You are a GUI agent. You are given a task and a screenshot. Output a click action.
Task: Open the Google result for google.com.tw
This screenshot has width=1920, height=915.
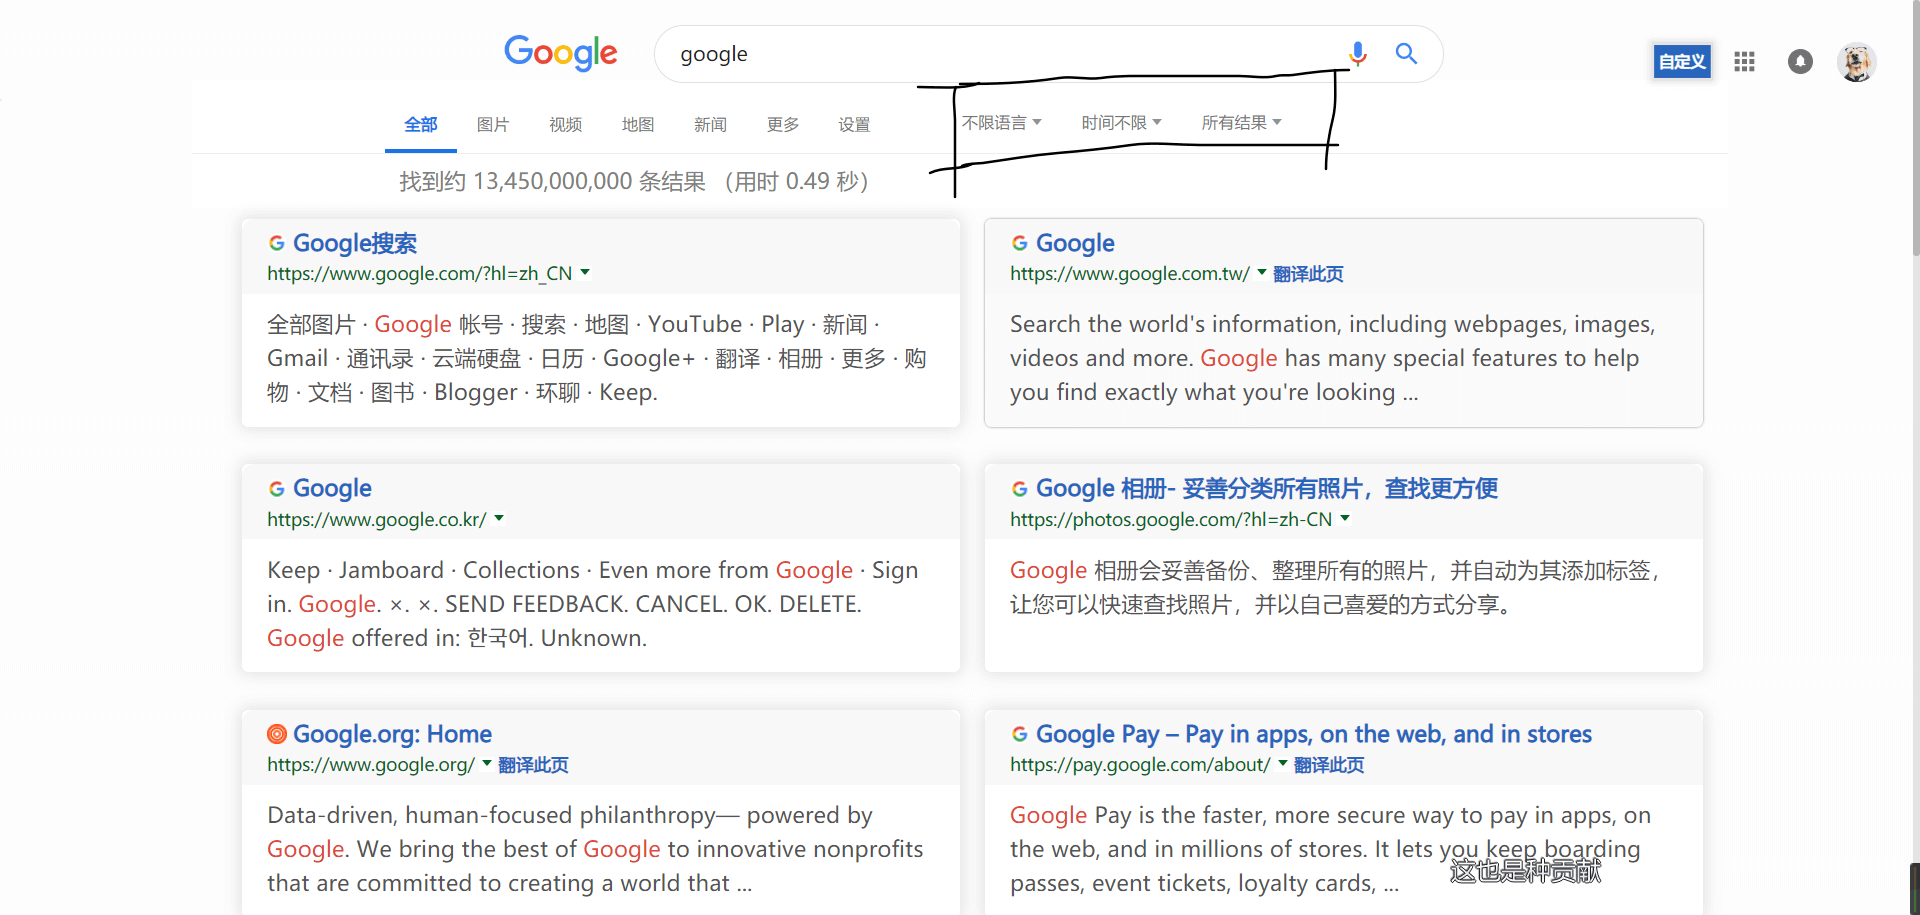(x=1075, y=243)
